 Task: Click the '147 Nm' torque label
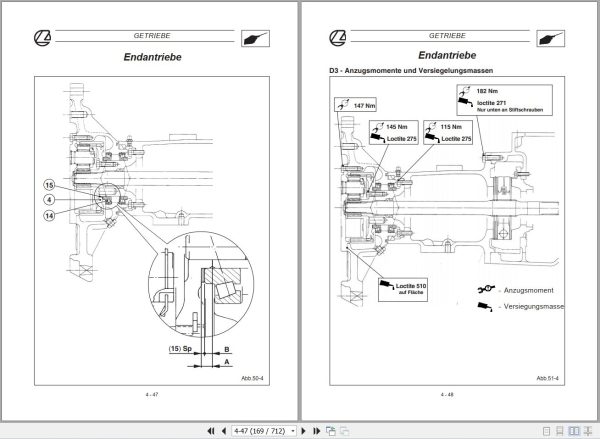(x=364, y=106)
